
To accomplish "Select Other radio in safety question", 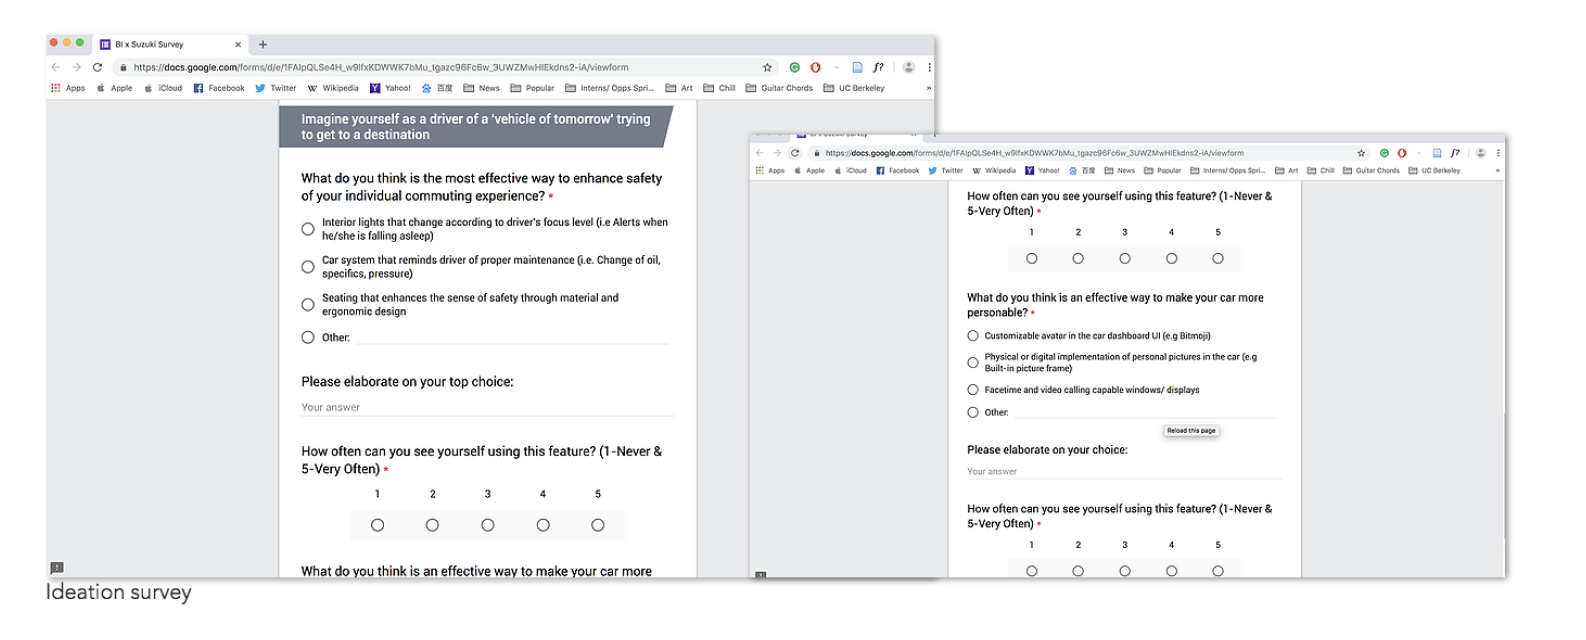I will (308, 337).
